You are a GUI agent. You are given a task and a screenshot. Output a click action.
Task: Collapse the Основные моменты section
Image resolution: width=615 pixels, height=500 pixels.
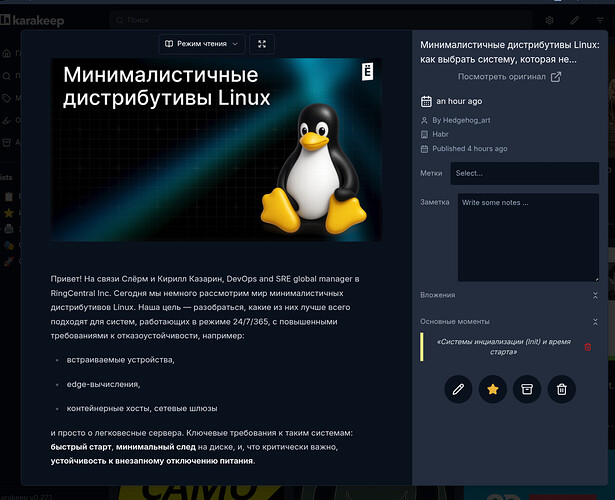(x=595, y=322)
